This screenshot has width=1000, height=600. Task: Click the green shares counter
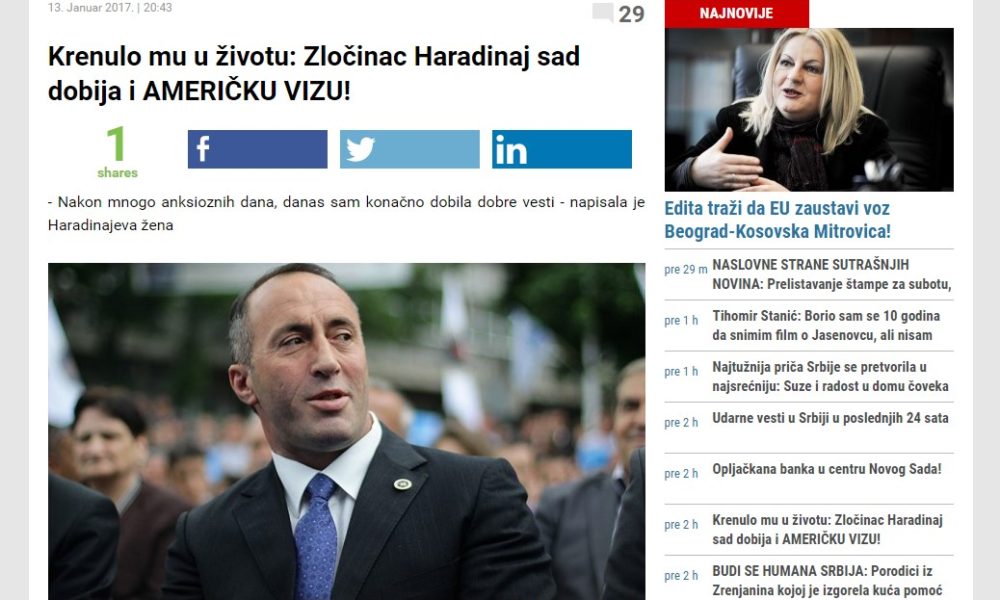[117, 152]
